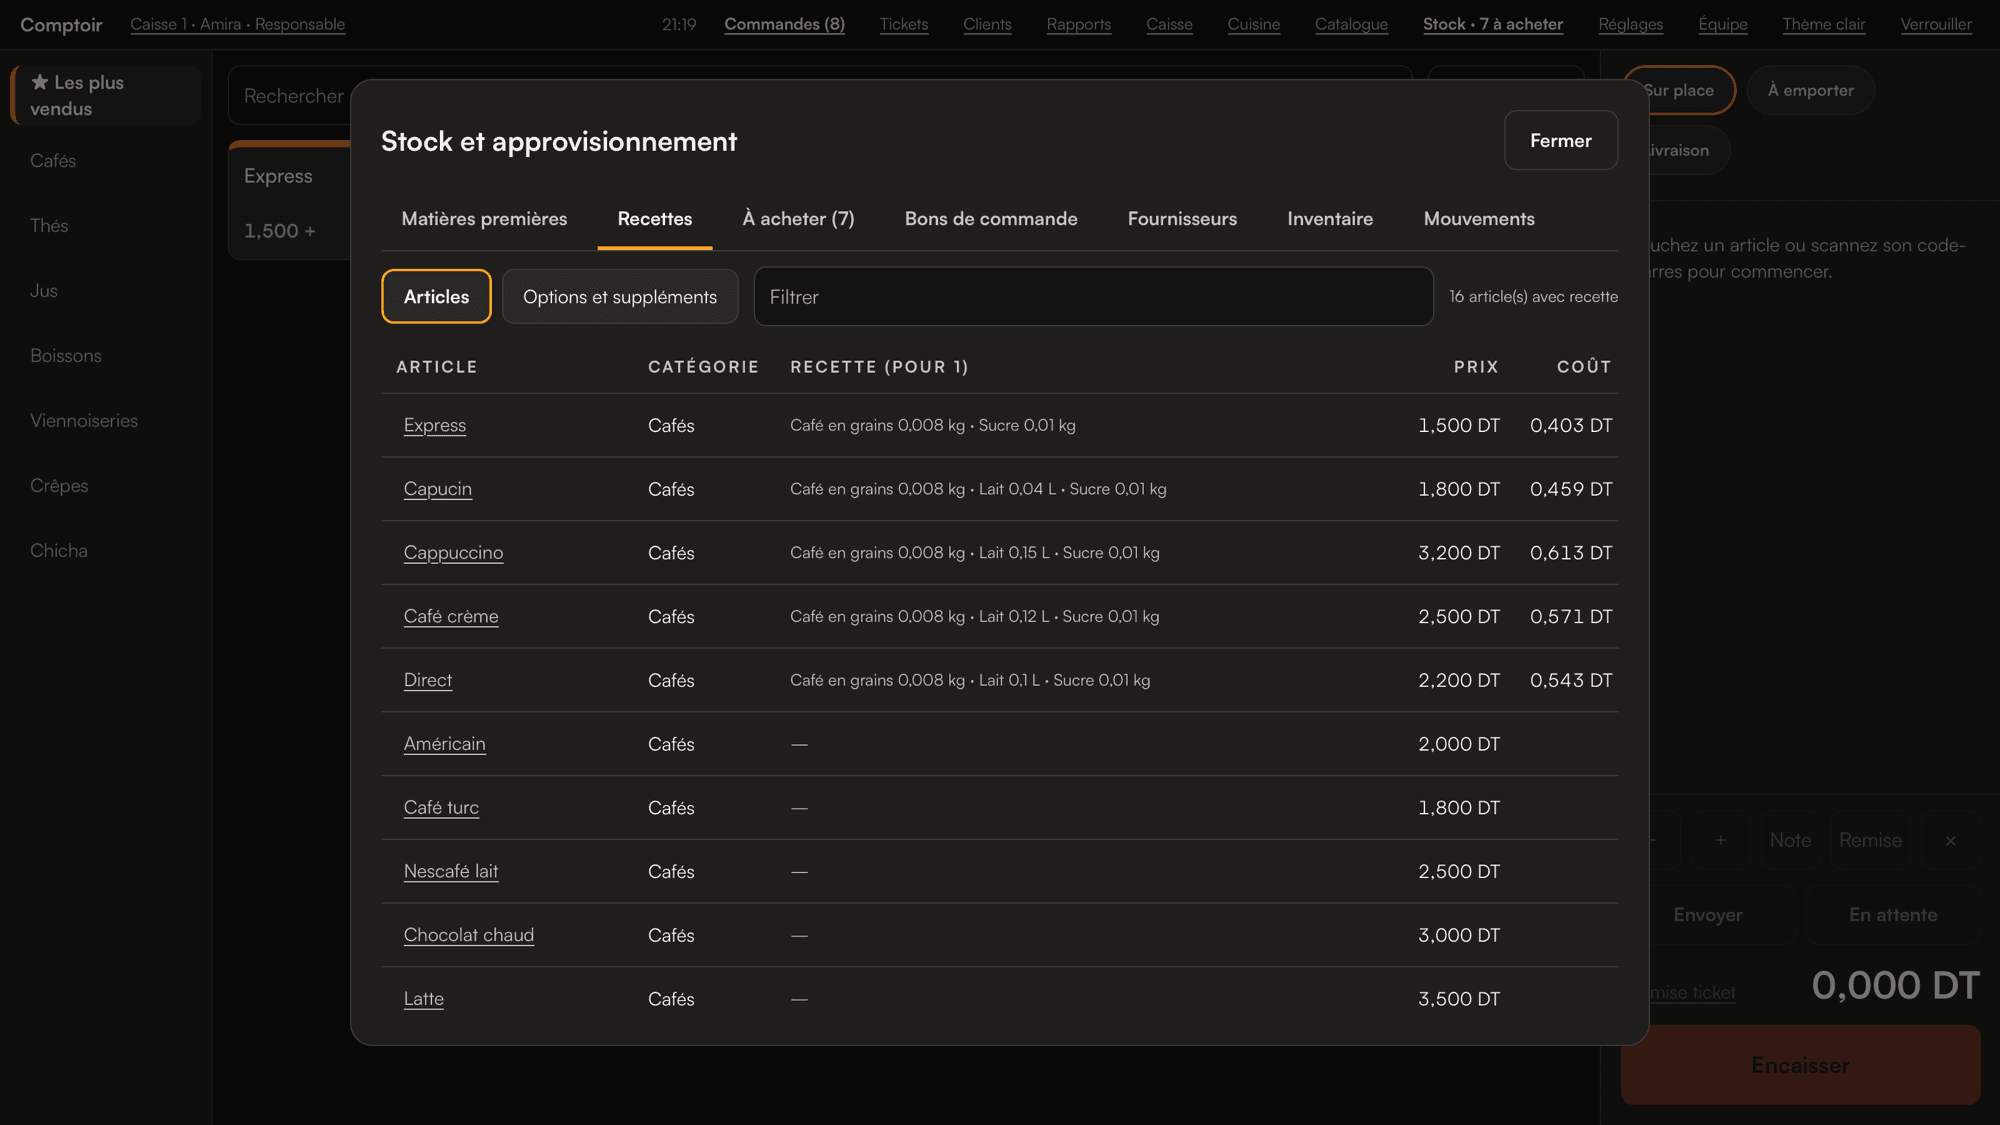2000x1125 pixels.
Task: Open Réglages in top navigation
Action: point(1631,24)
